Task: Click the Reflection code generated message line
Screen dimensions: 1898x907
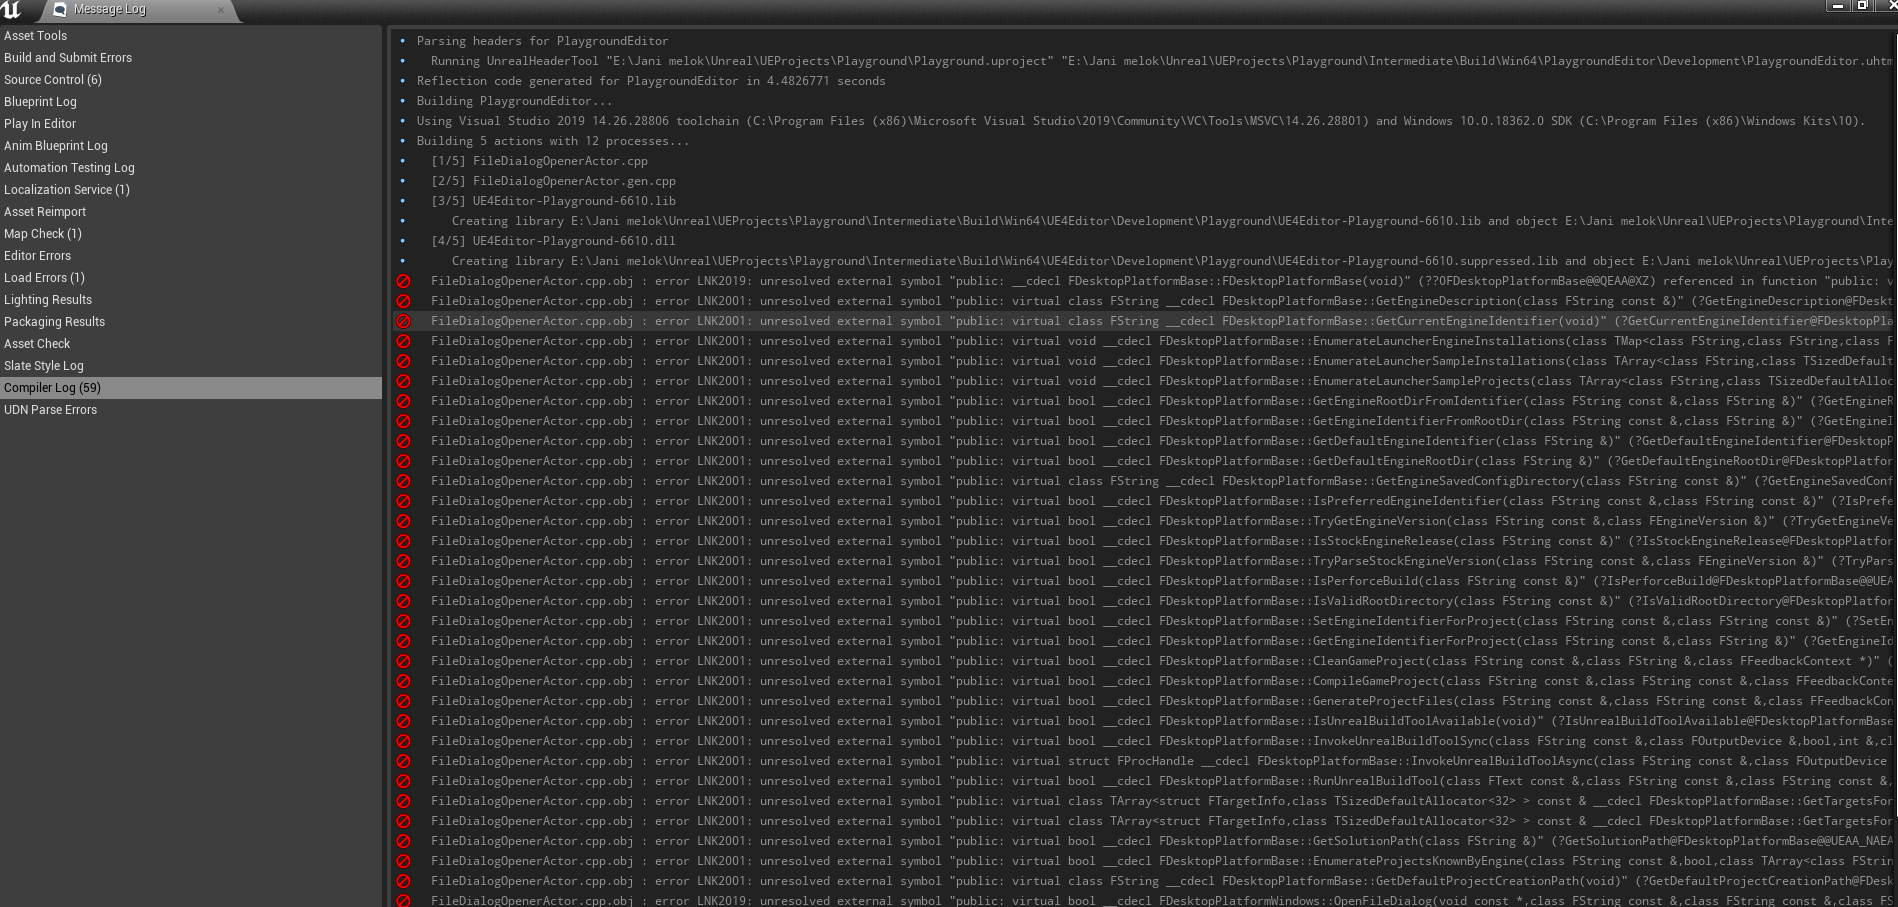Action: pyautogui.click(x=651, y=81)
